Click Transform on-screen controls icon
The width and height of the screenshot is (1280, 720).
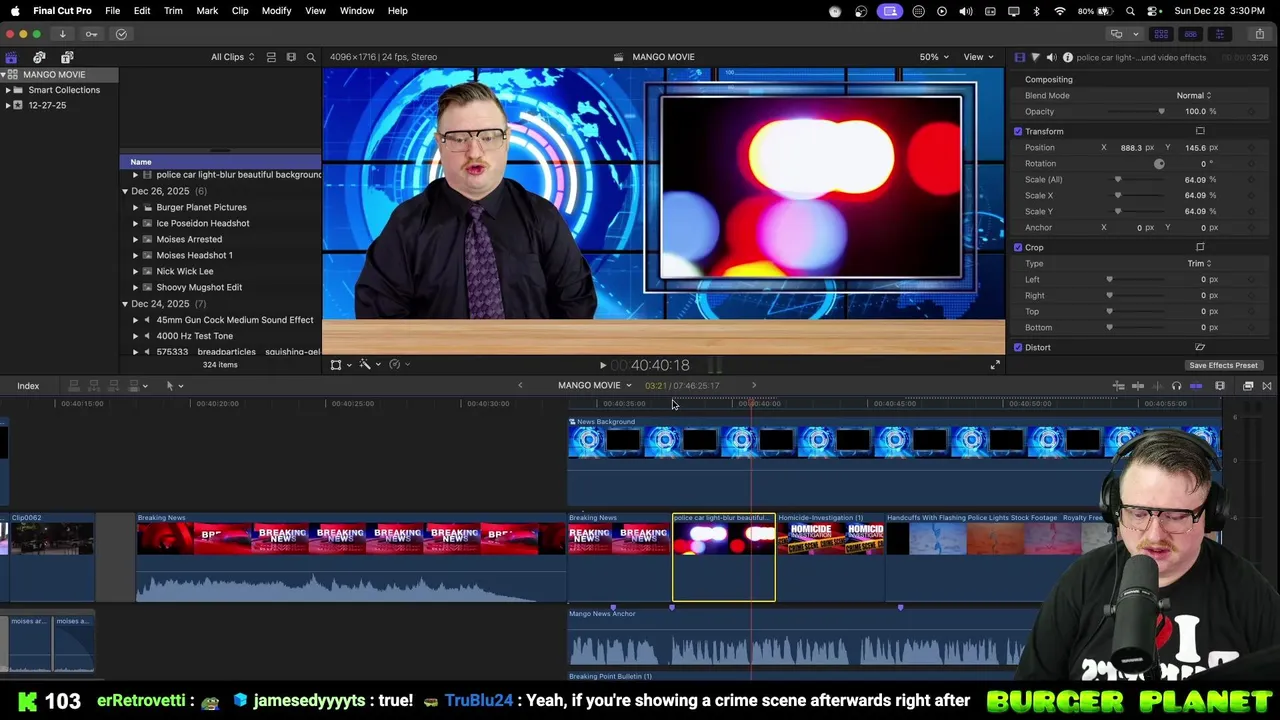(1200, 131)
